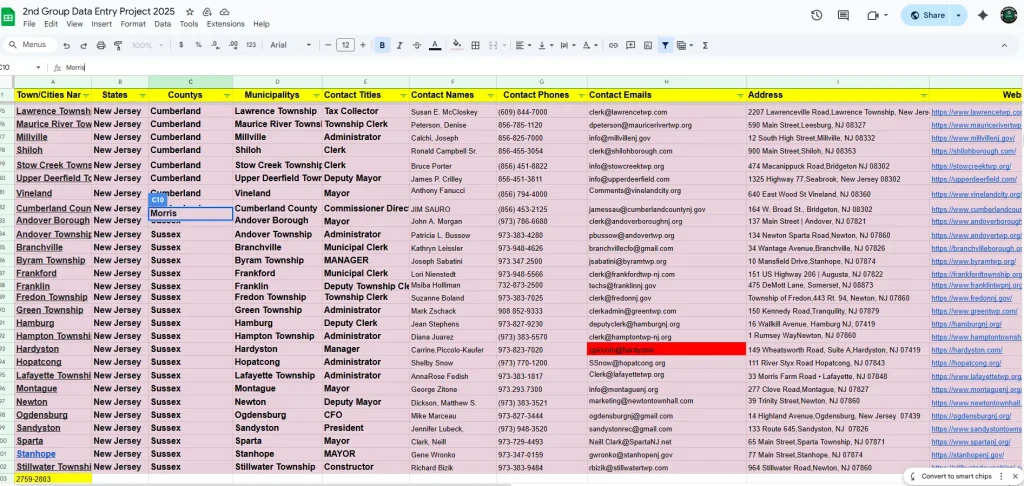Toggle italic formatting
The width and height of the screenshot is (1024, 486).
coord(400,45)
